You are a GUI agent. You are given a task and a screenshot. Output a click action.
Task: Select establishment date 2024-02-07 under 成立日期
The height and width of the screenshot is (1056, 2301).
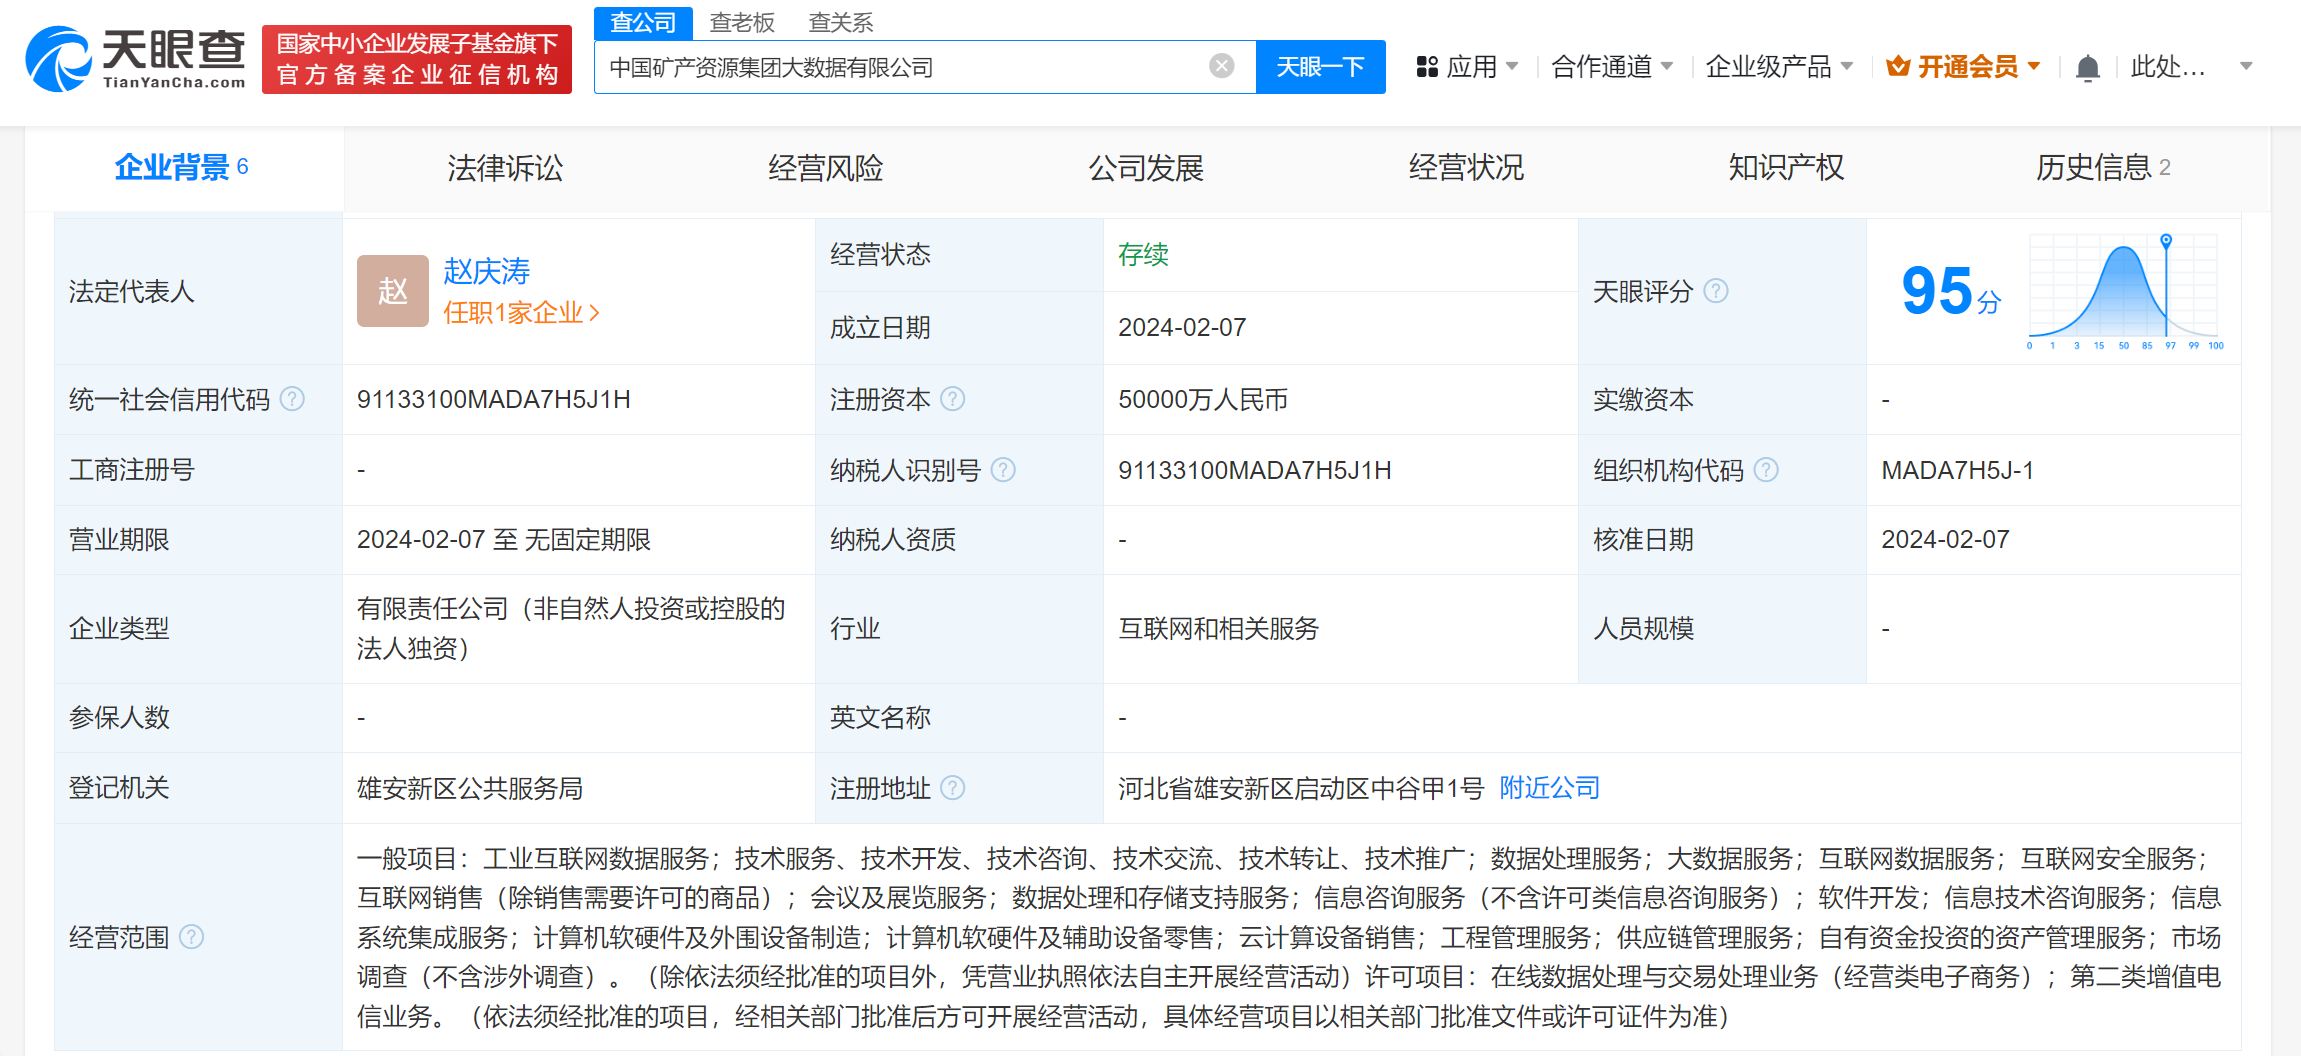point(1182,327)
